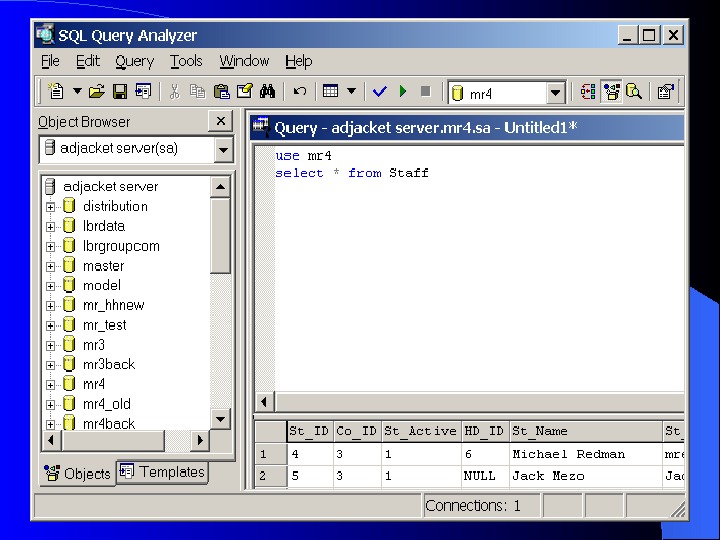Click the Open file folder icon

point(97,91)
